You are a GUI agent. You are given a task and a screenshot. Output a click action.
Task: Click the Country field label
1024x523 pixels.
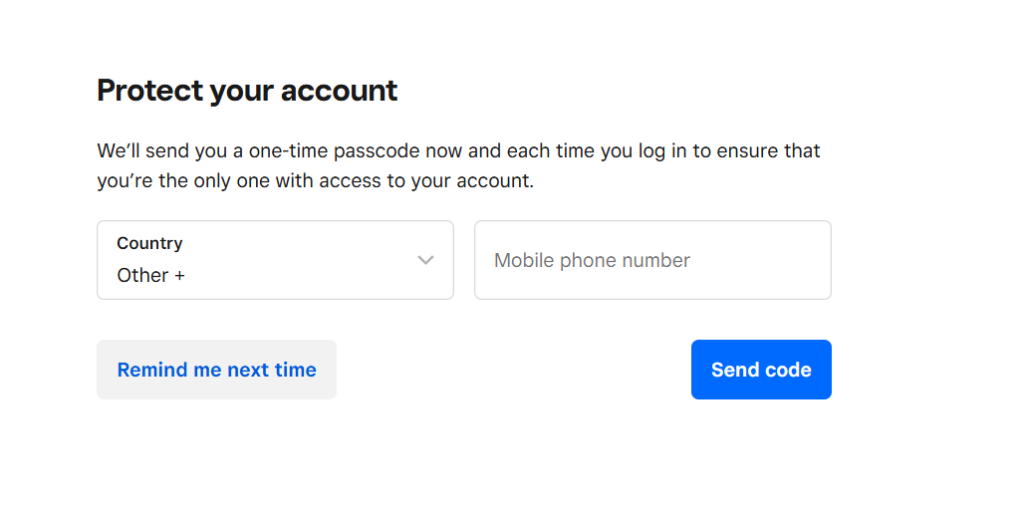point(150,243)
